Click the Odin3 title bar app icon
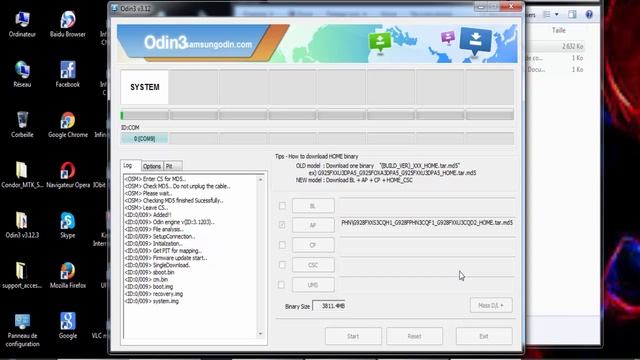 click(x=115, y=8)
